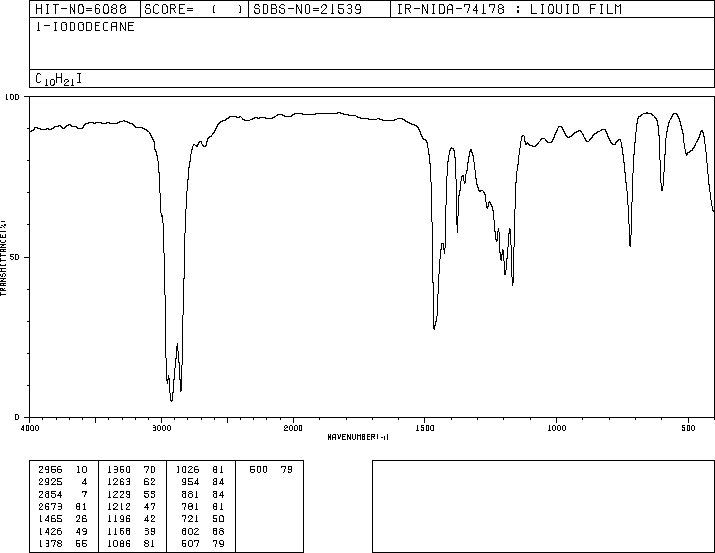Click the 607 wavenumber in peak table

[x=190, y=543]
